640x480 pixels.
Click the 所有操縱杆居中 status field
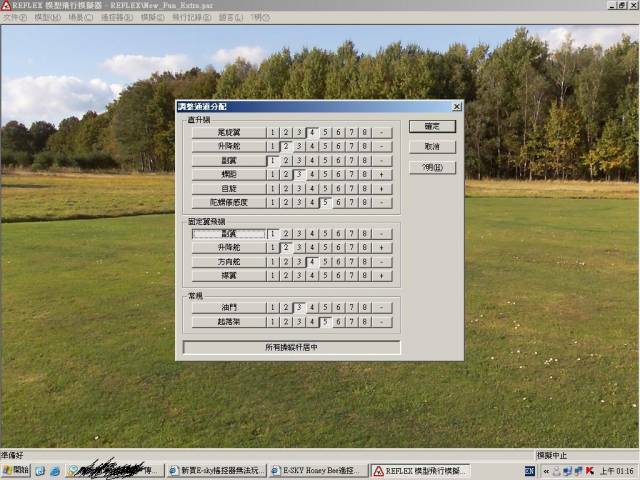pos(291,347)
